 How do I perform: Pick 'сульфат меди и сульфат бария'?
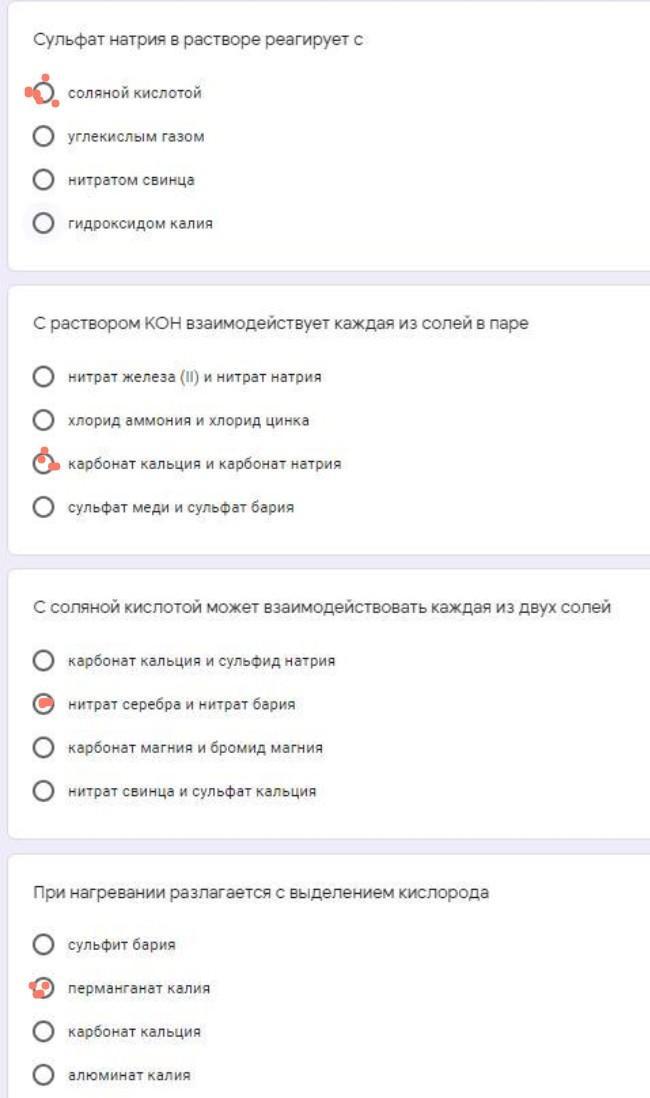pos(43,507)
